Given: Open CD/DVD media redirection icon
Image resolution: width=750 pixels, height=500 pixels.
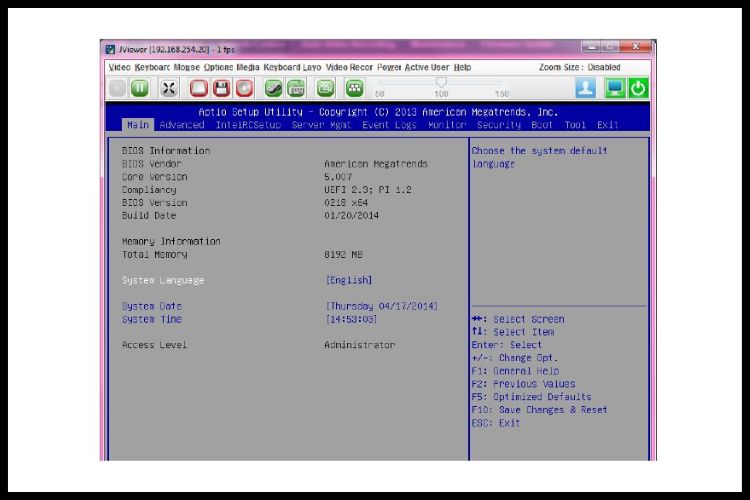Looking at the screenshot, I should pos(244,88).
